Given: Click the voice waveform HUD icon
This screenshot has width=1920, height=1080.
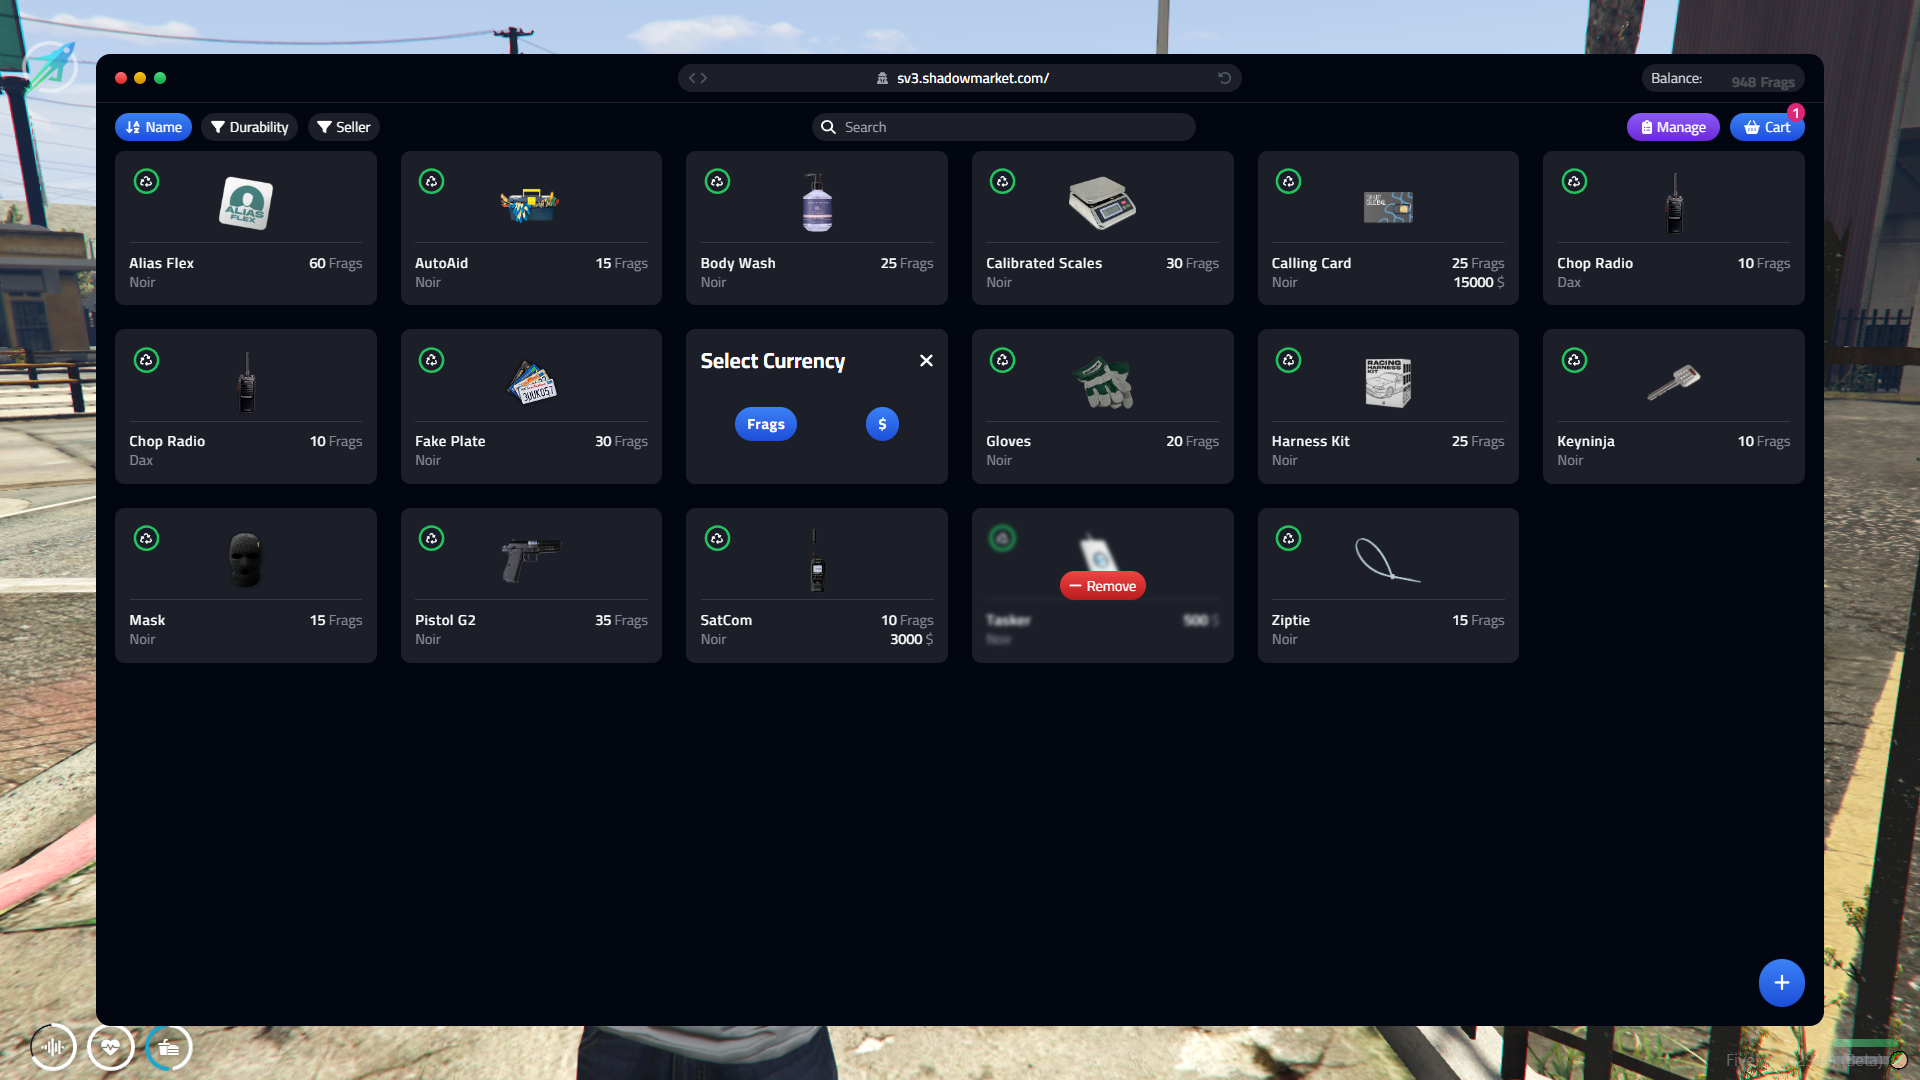Looking at the screenshot, I should [x=53, y=1048].
